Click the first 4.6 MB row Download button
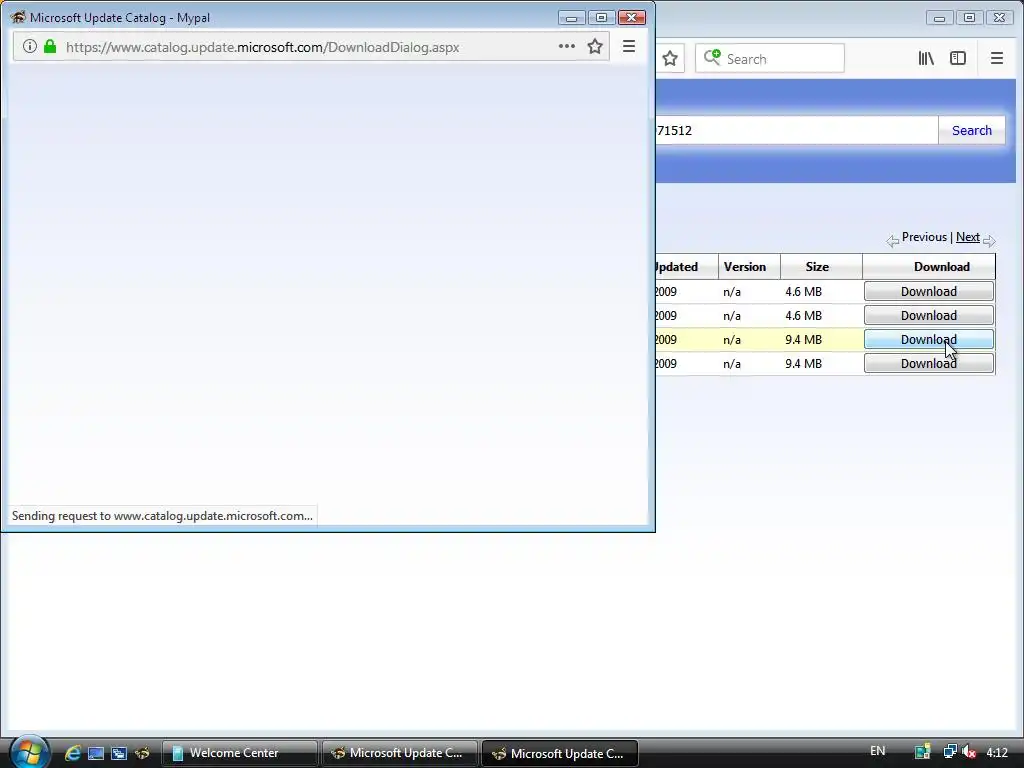Viewport: 1024px width, 768px height. [929, 291]
